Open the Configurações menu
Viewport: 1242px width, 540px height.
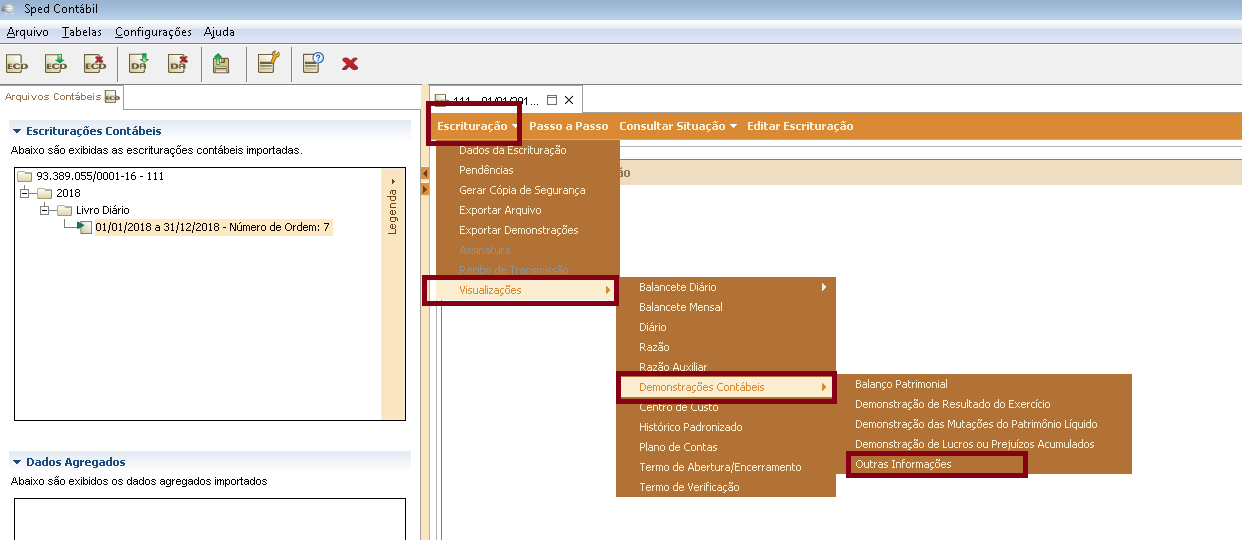point(153,32)
